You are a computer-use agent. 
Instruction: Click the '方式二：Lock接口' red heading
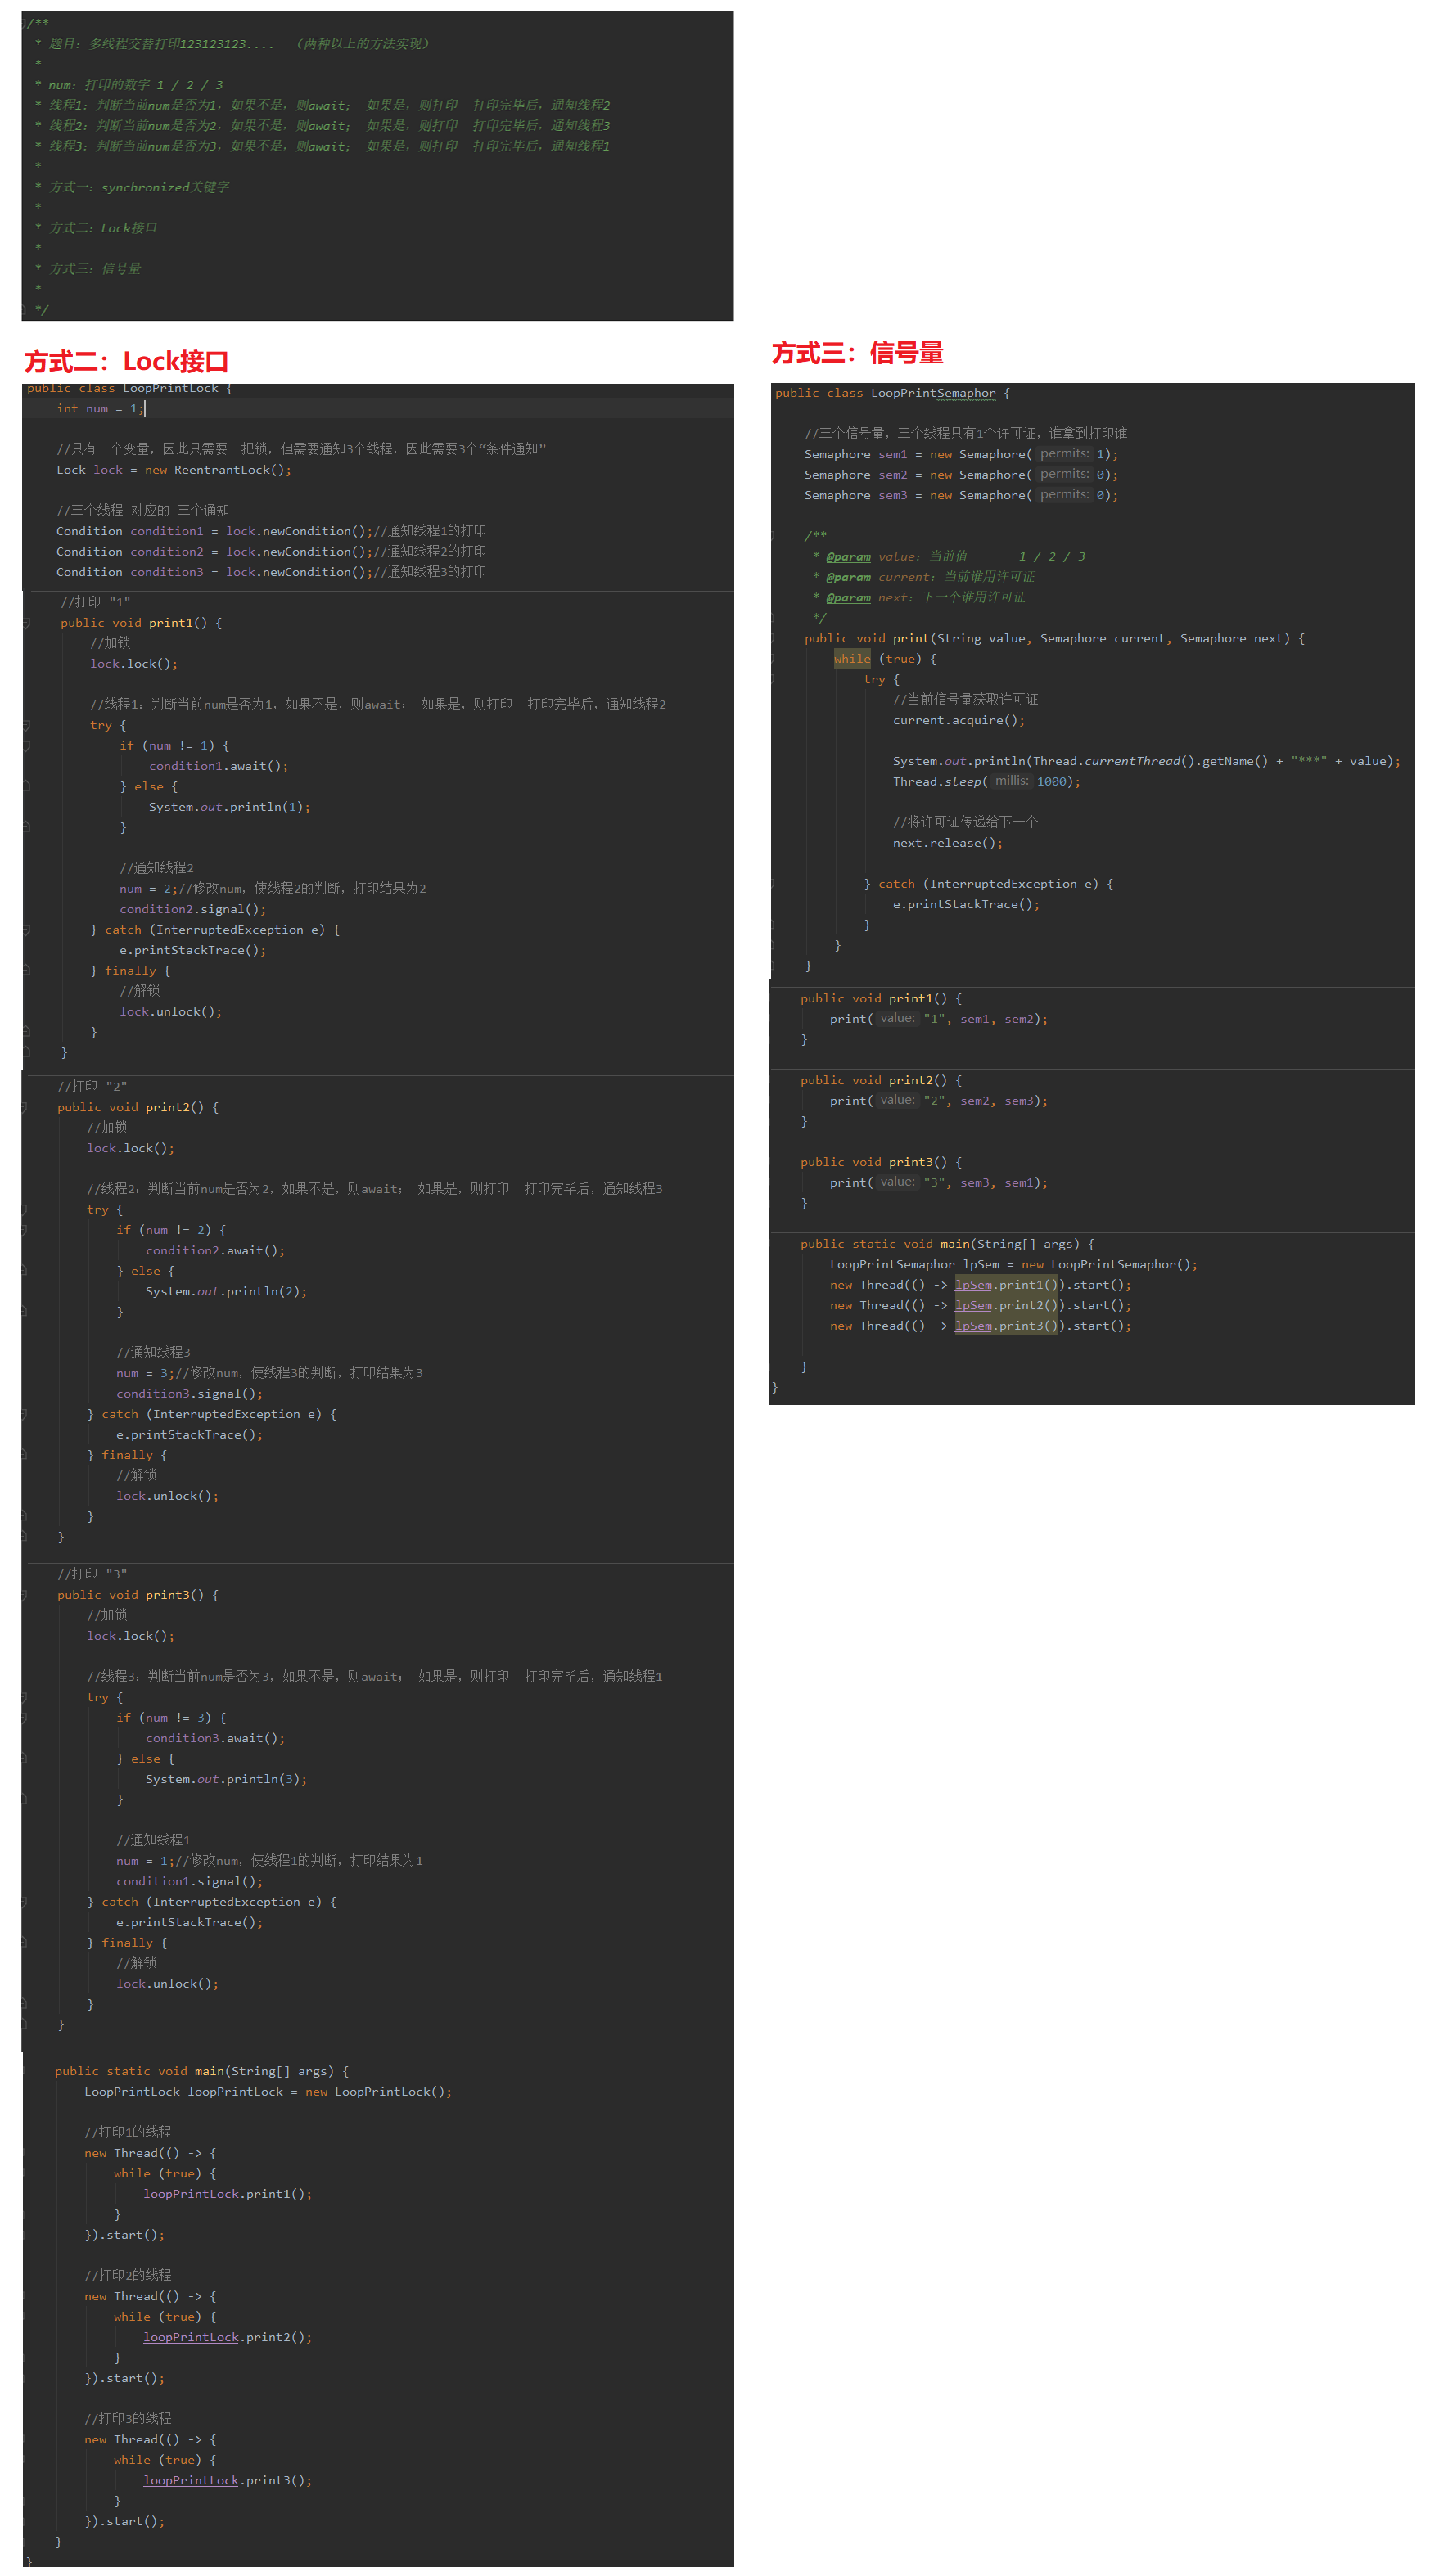(x=127, y=361)
